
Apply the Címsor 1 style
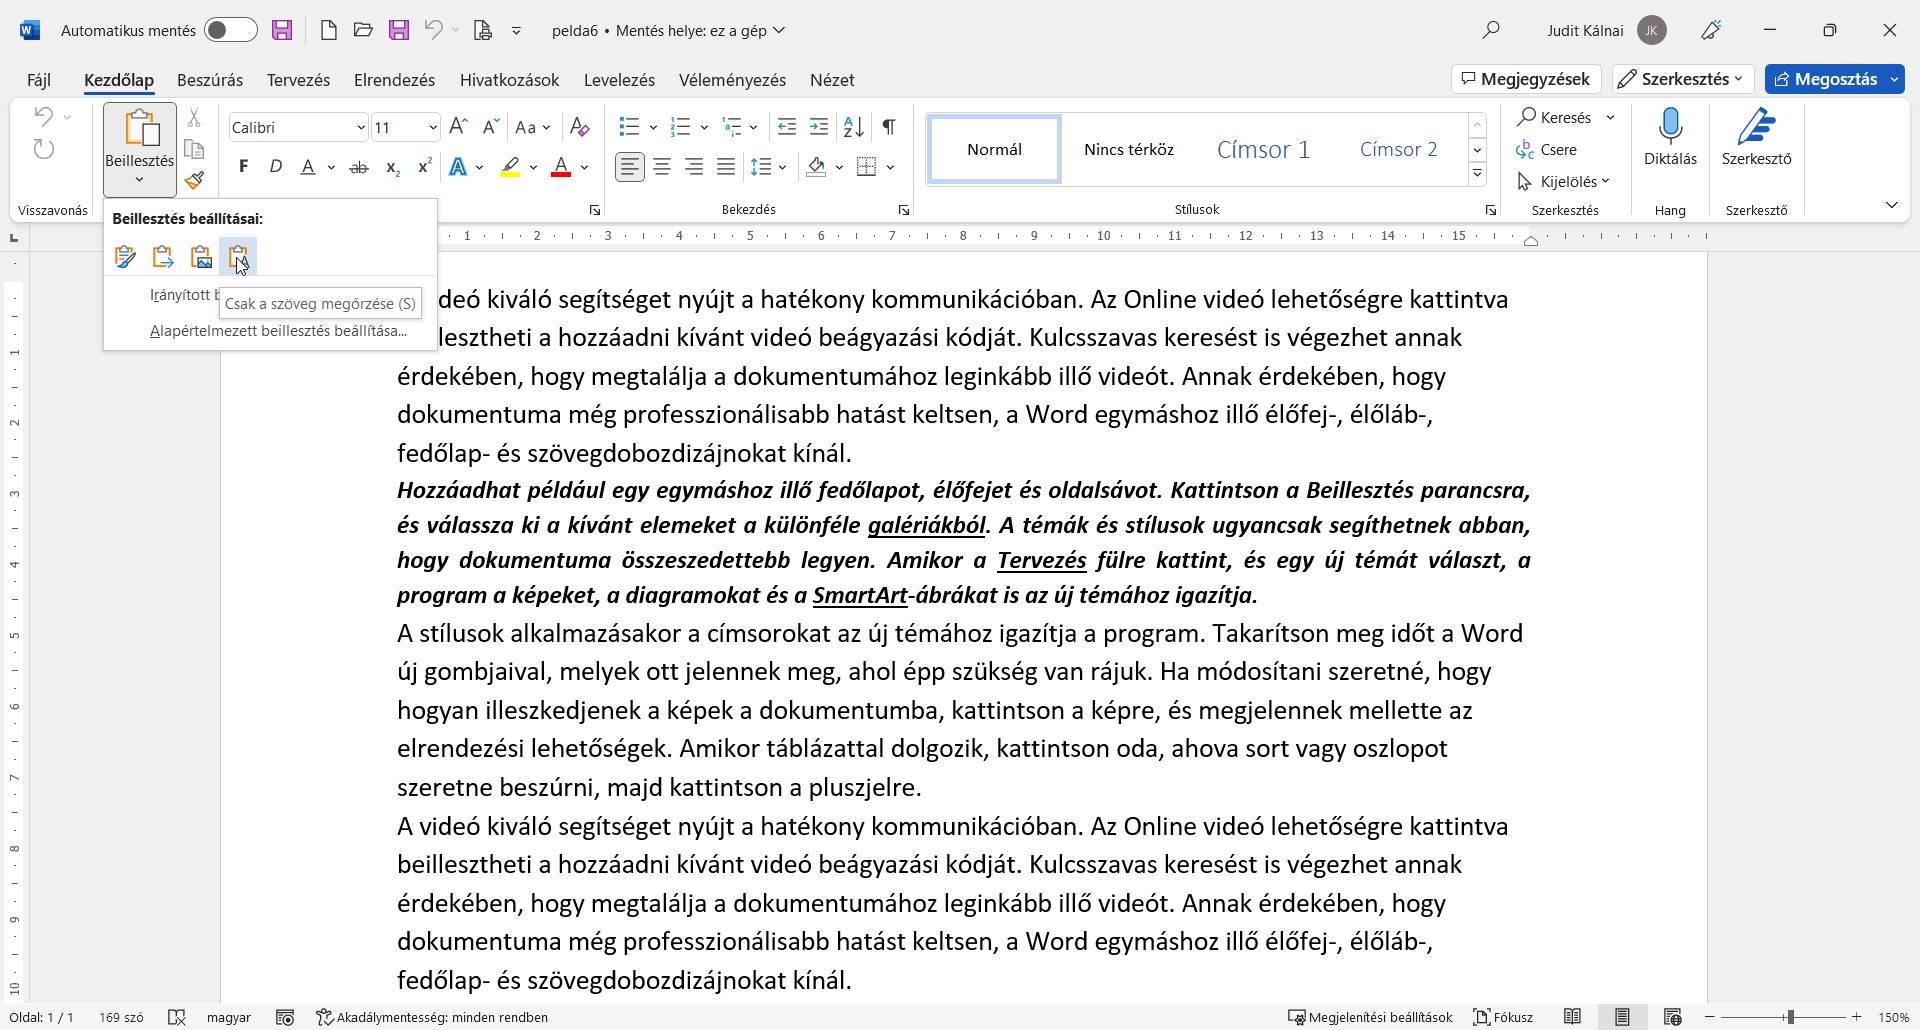[x=1263, y=149]
